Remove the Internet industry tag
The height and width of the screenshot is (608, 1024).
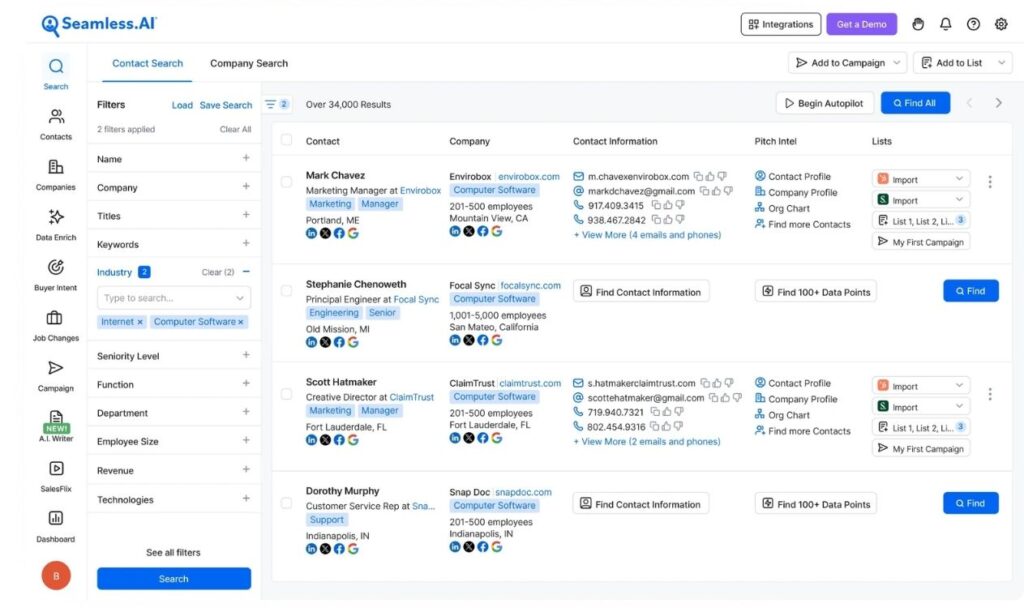pos(140,322)
